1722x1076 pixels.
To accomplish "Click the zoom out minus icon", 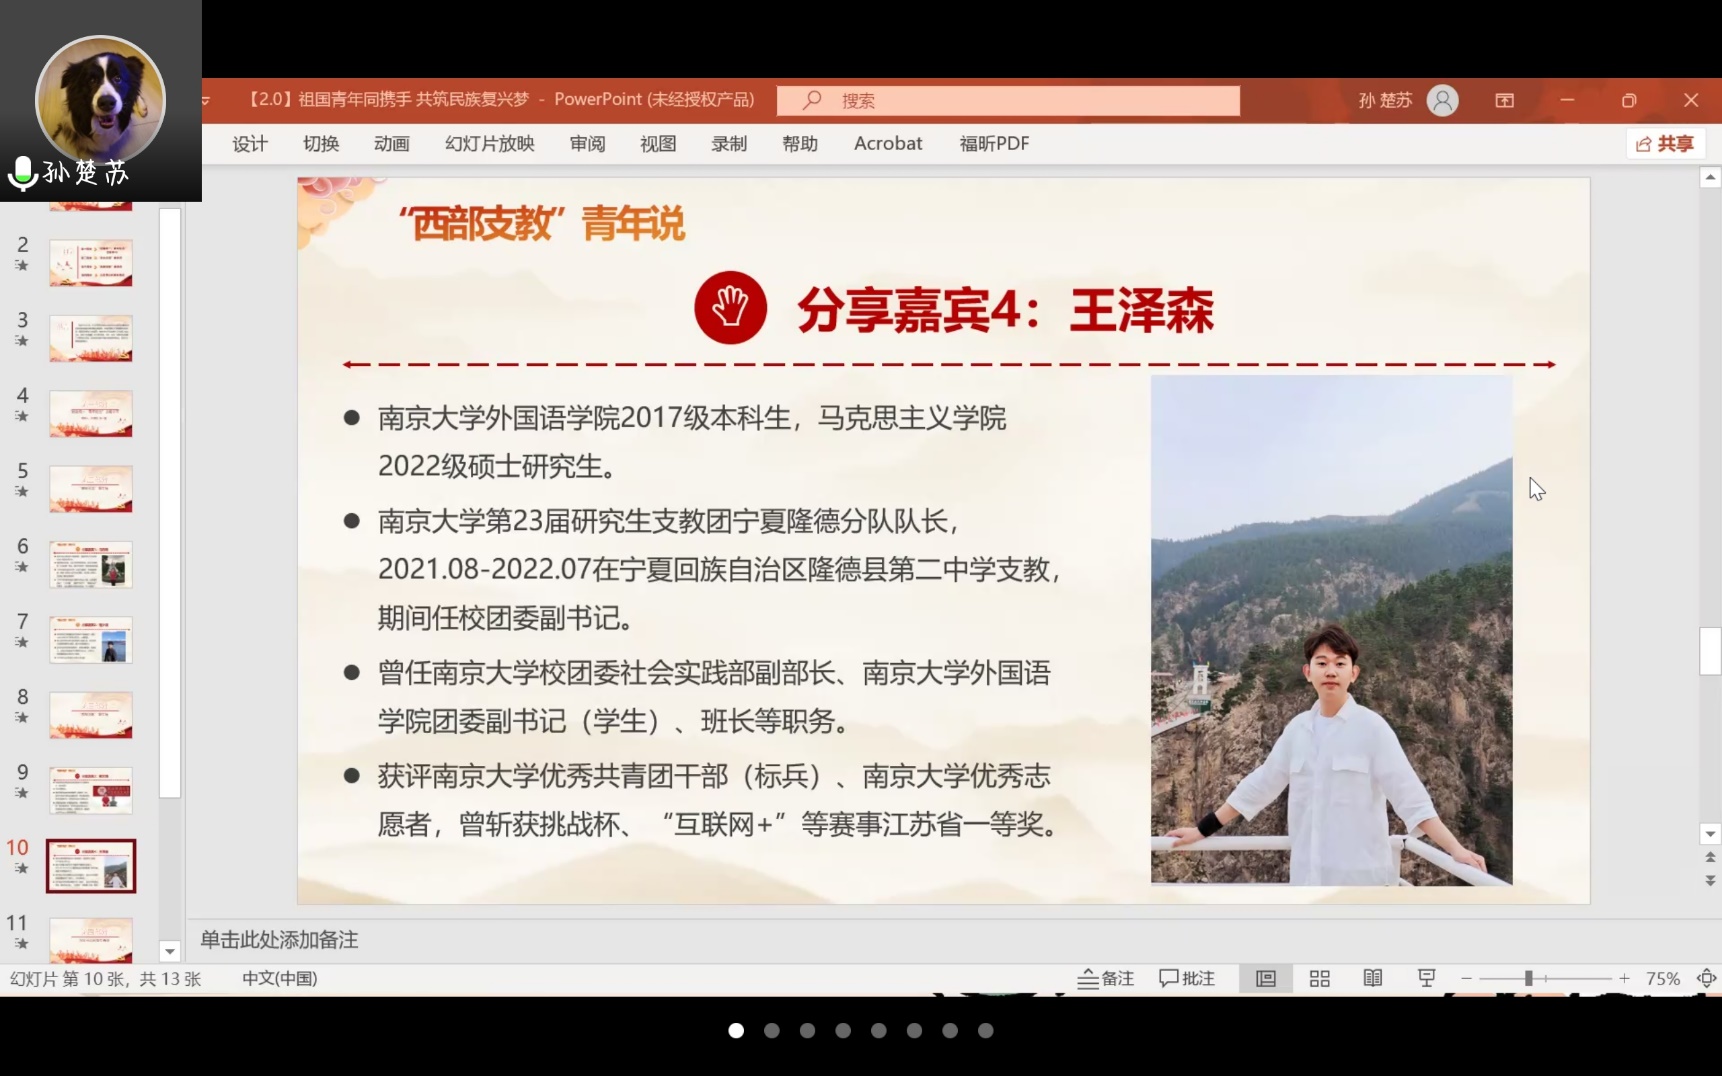I will pyautogui.click(x=1466, y=978).
